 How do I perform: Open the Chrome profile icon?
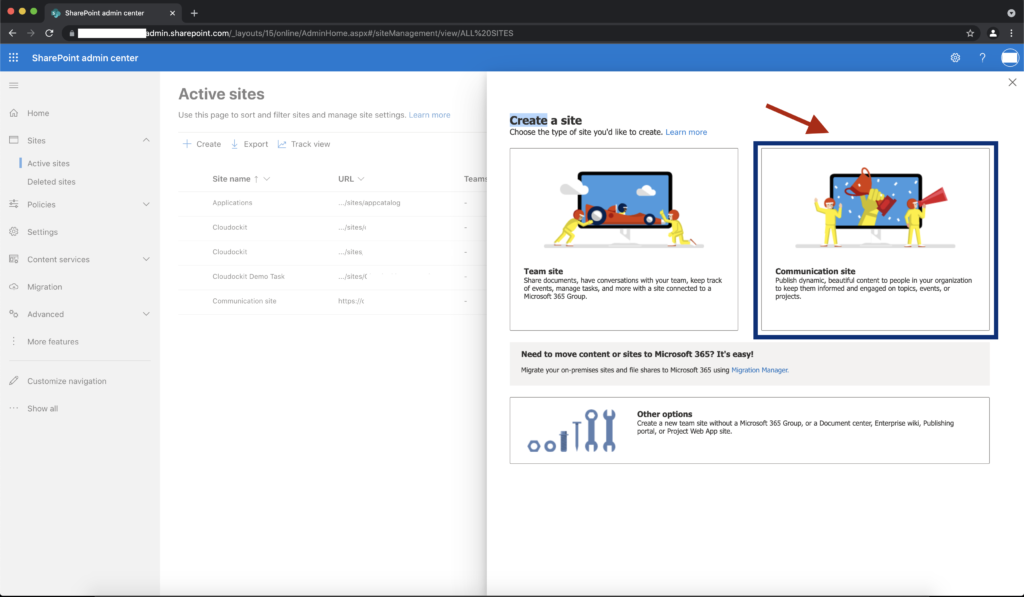(x=993, y=33)
